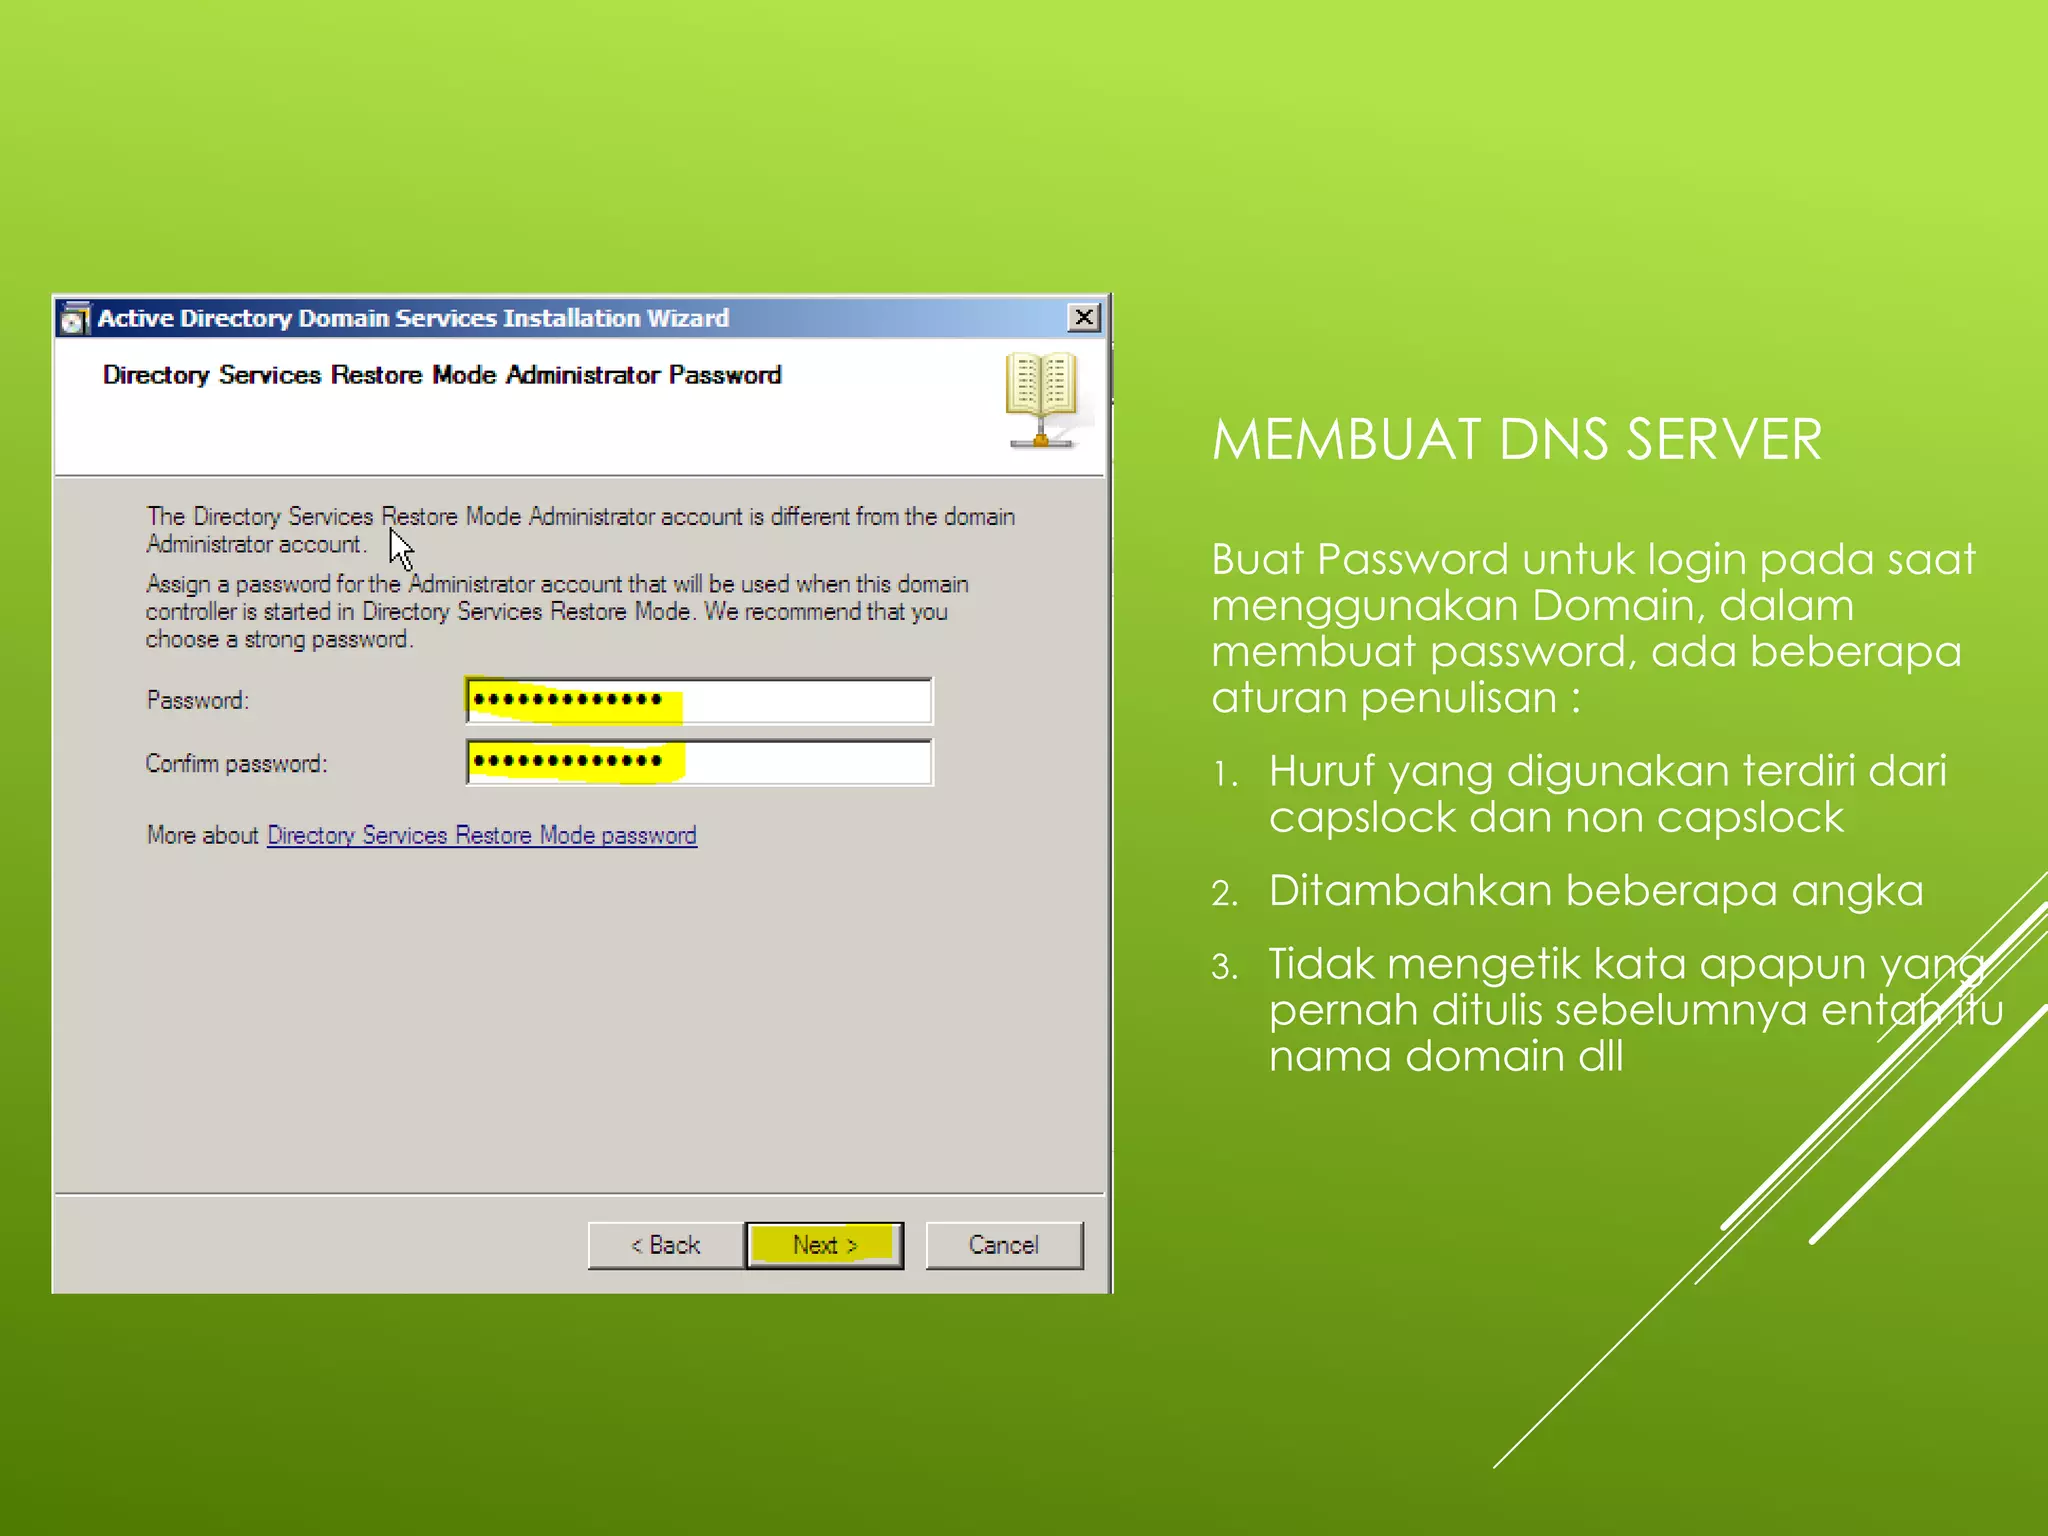Click the 'The Directory Services Restore Mode Administrator account' sentence
Screen dimensions: 2048x1536
[x=580, y=530]
